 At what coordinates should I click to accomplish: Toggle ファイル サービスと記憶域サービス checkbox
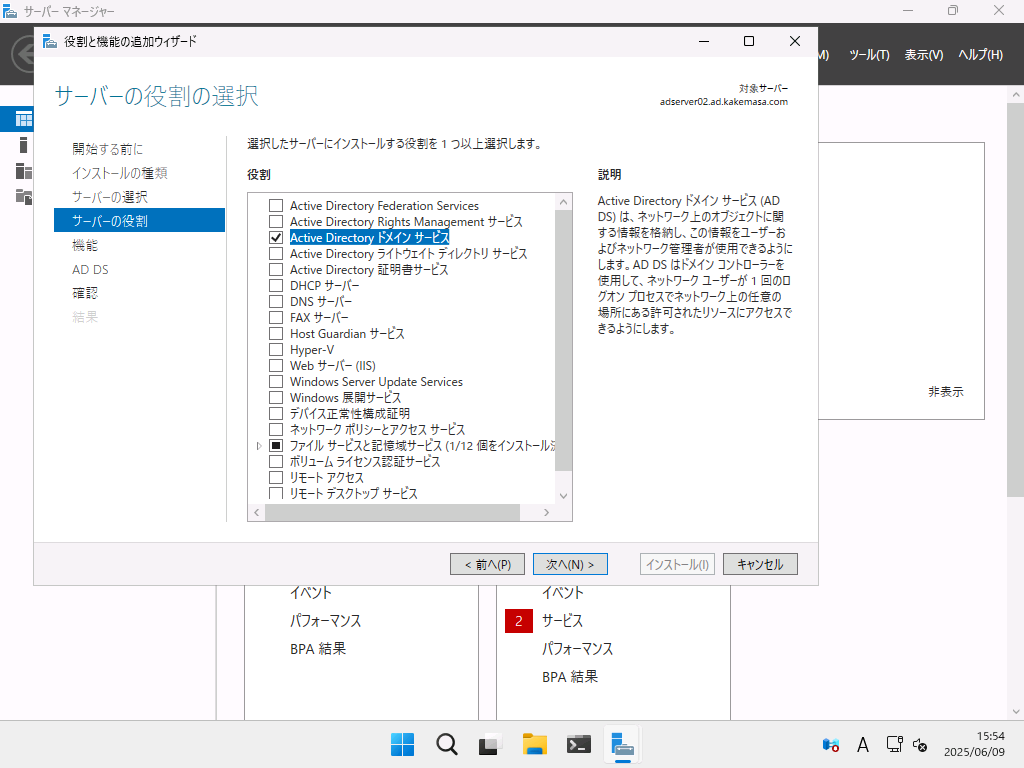click(x=276, y=445)
